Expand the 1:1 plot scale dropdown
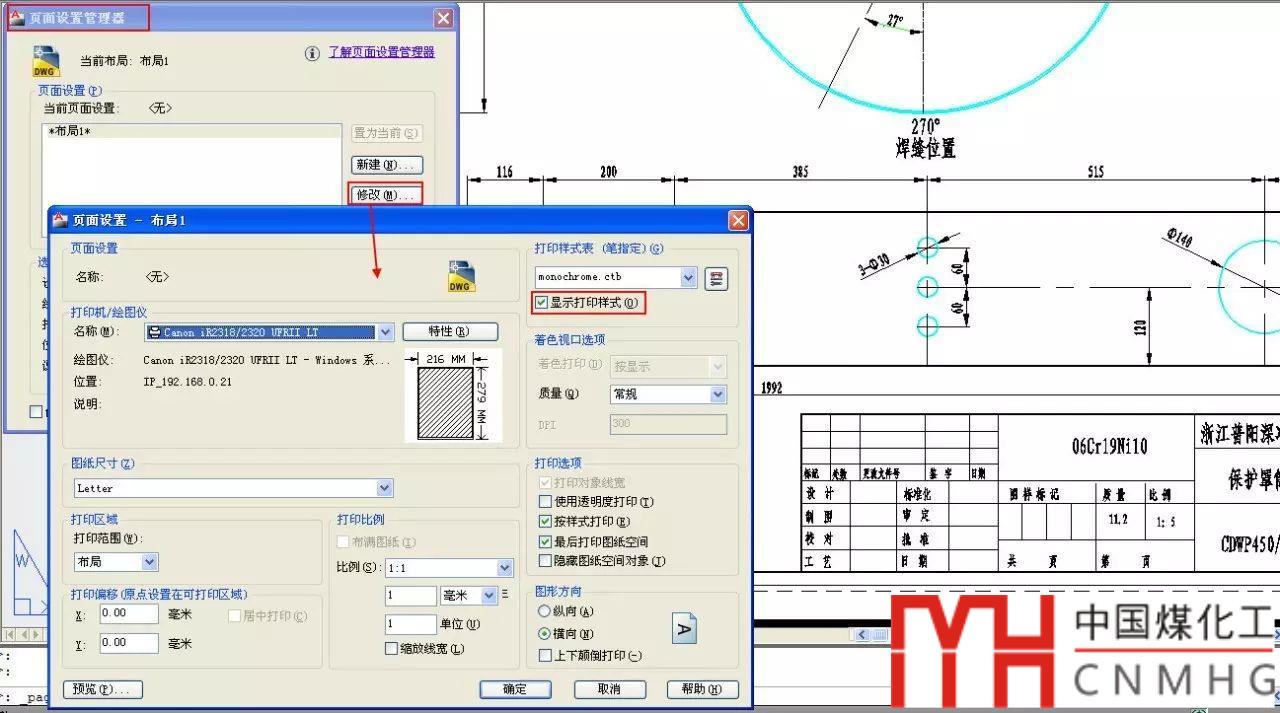1280x713 pixels. [504, 568]
